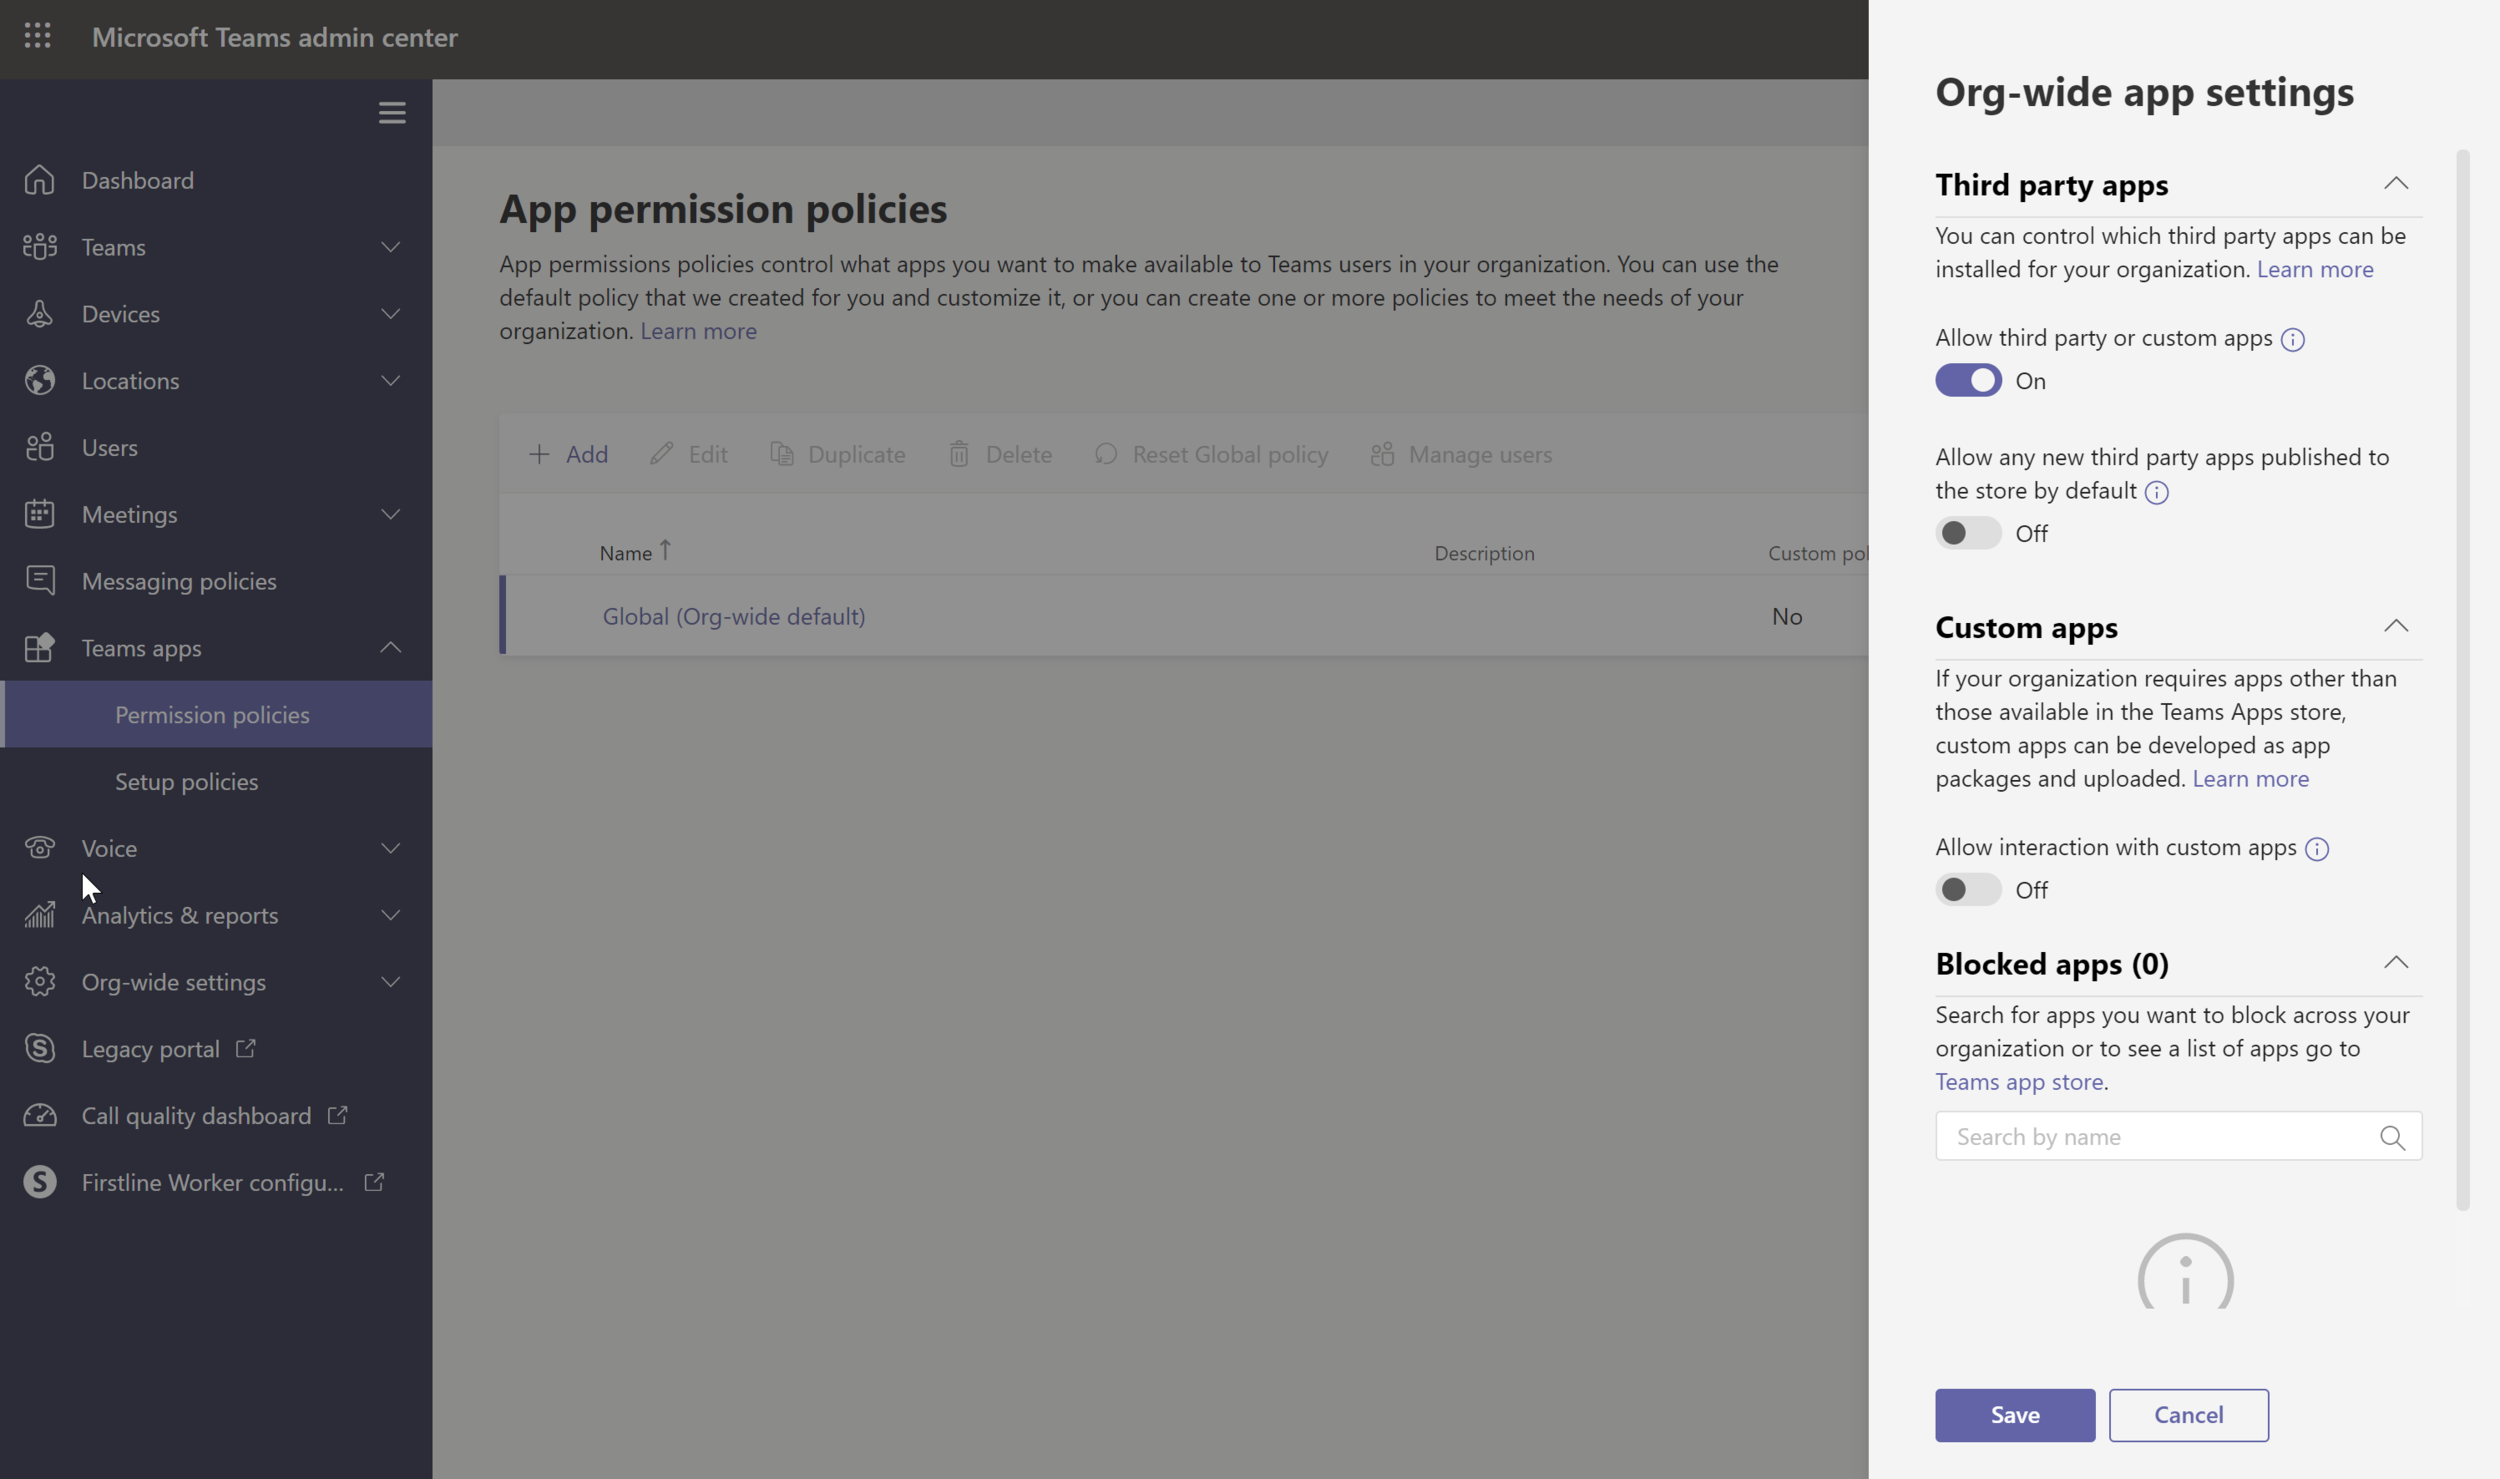Expand the Devices menu chevron
The width and height of the screenshot is (2500, 1479).
391,313
